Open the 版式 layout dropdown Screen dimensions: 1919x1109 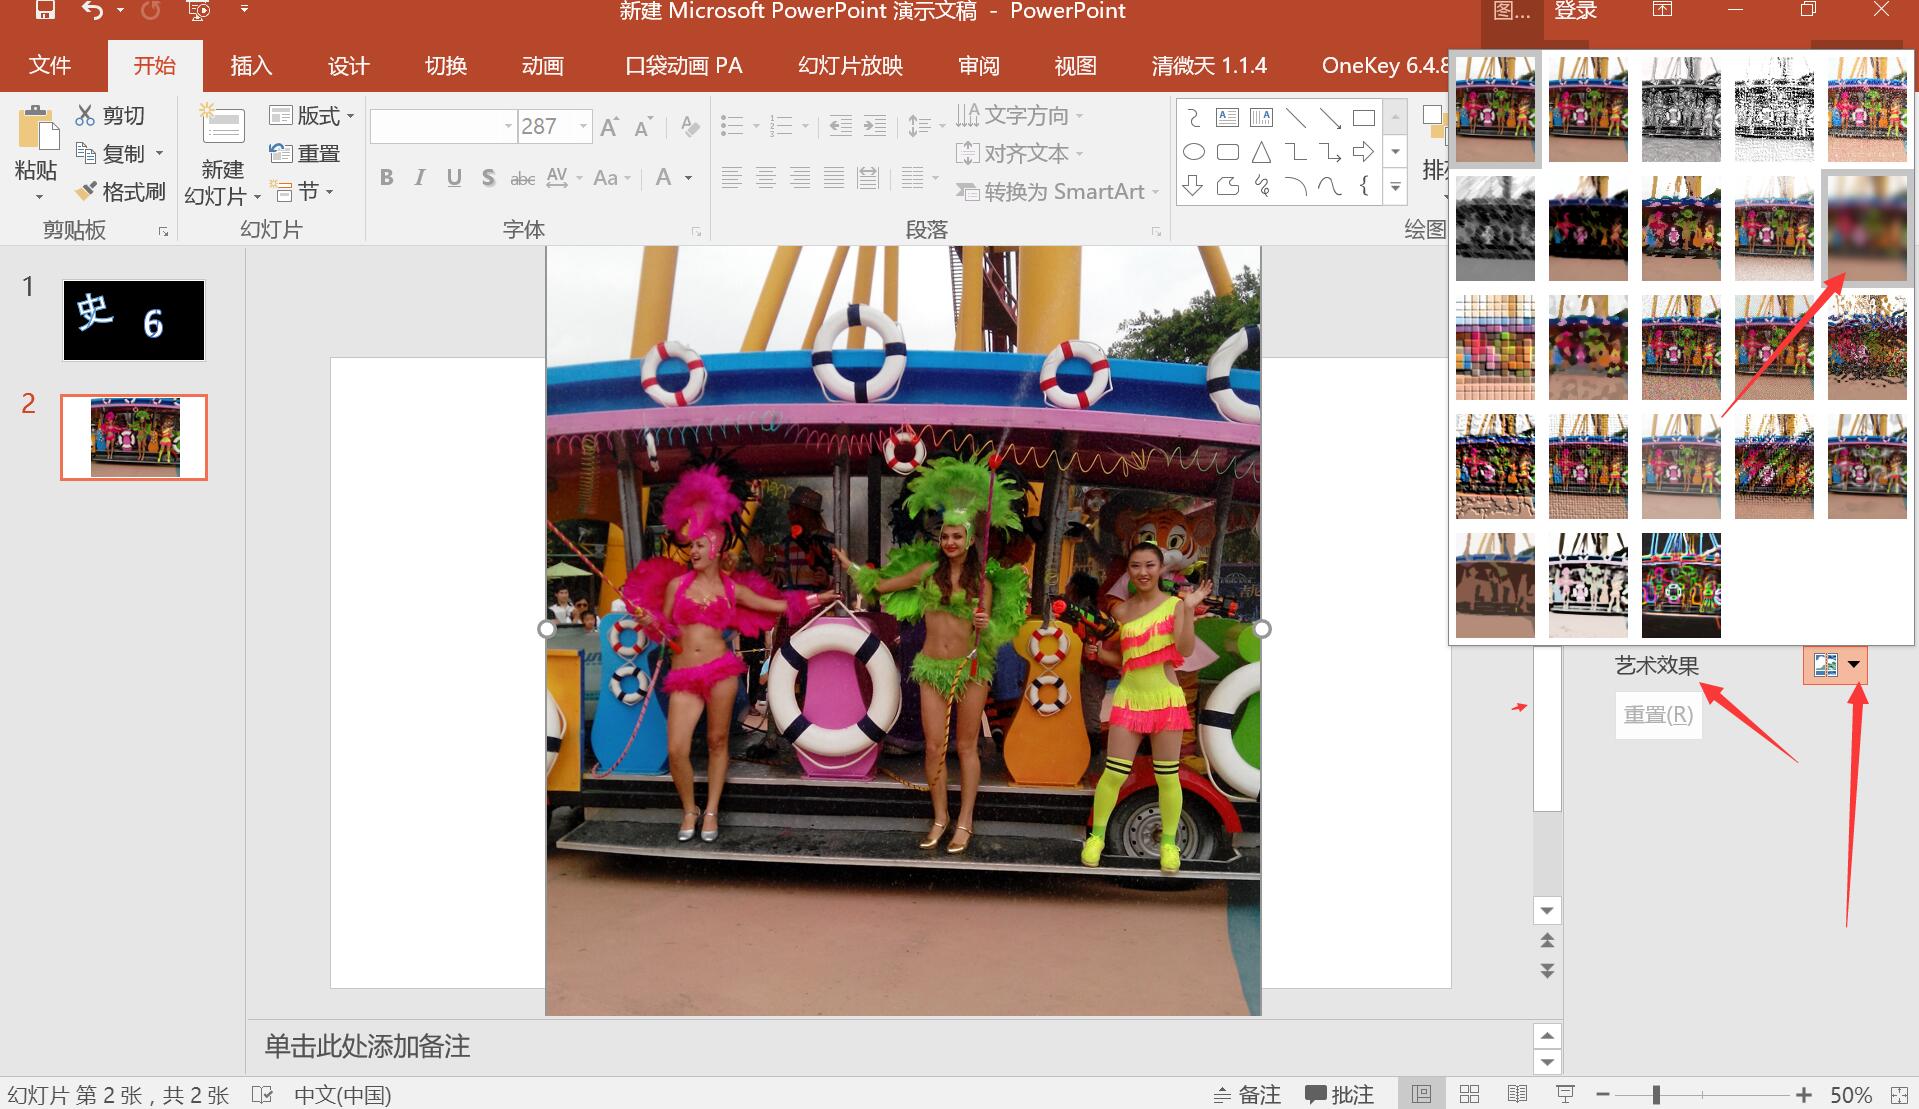(x=312, y=116)
